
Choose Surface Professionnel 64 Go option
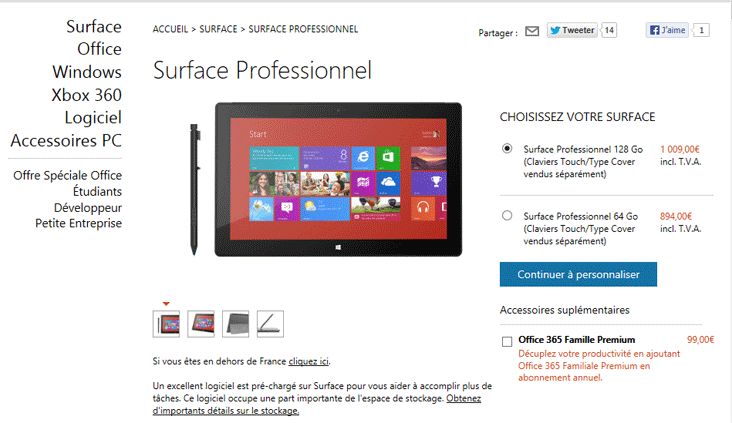click(507, 215)
